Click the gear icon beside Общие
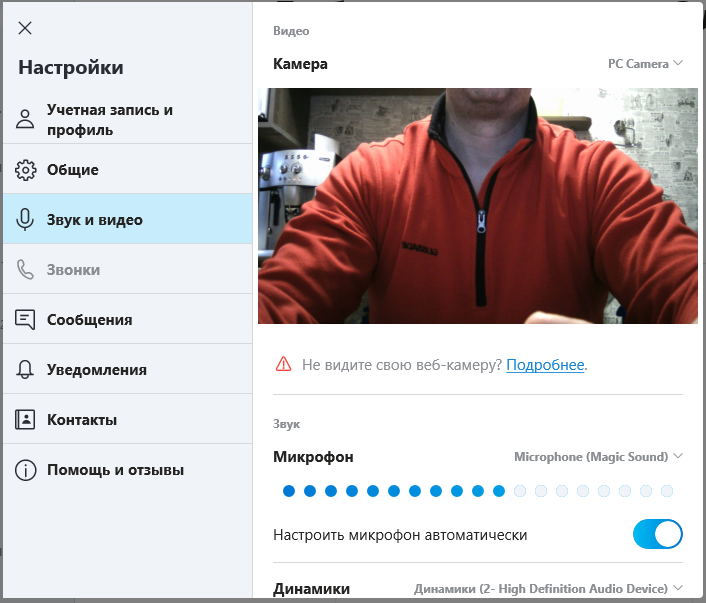Image resolution: width=706 pixels, height=603 pixels. point(25,170)
